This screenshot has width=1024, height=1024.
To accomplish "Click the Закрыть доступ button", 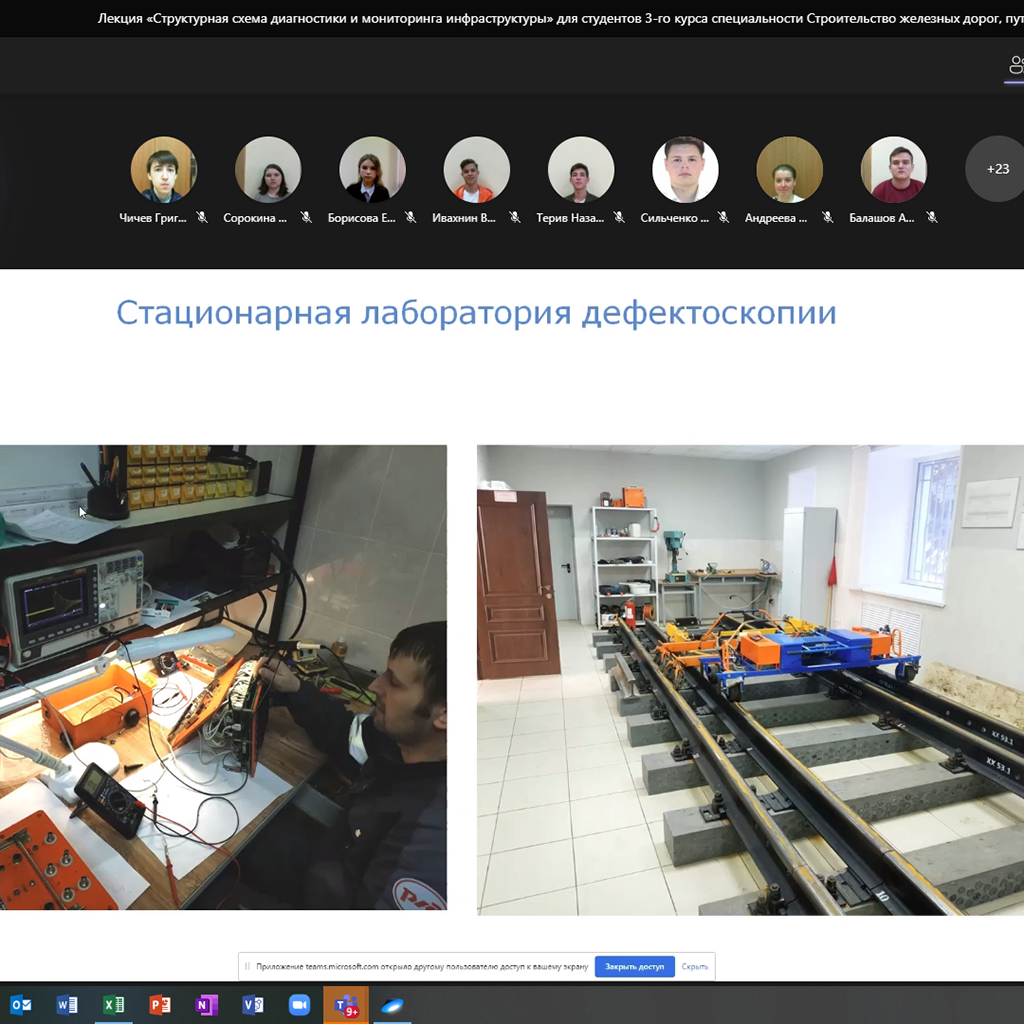I will click(634, 967).
